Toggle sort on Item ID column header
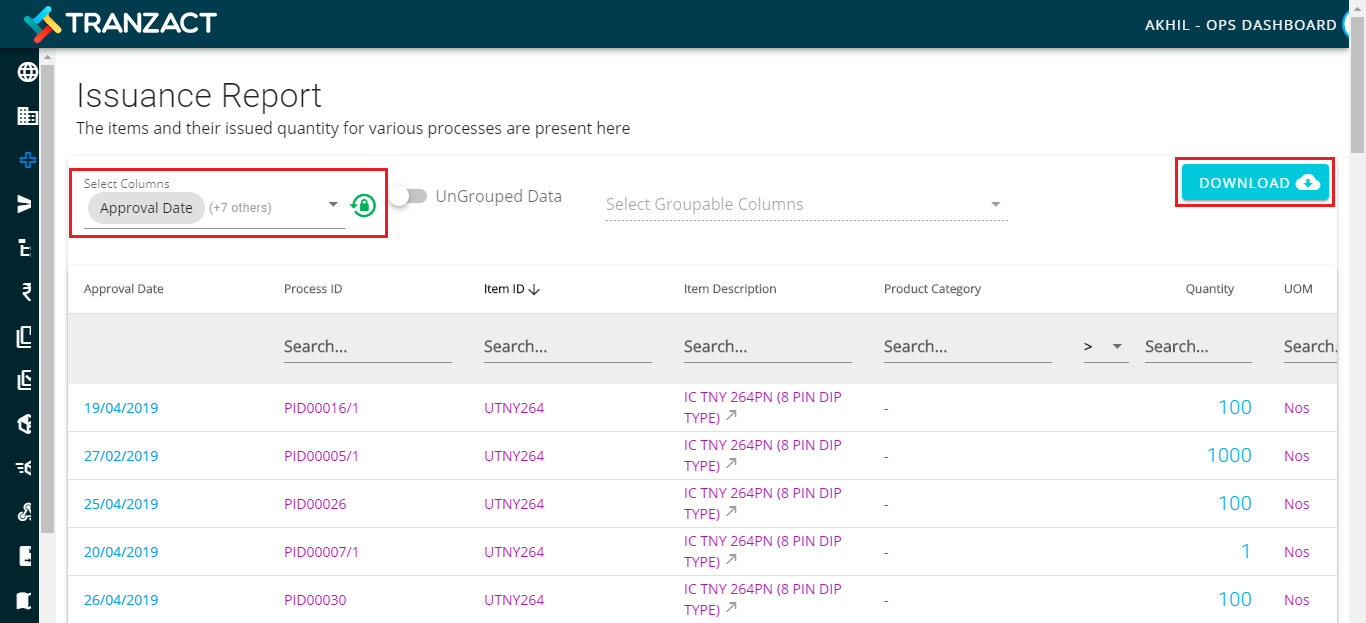The image size is (1366, 623). [512, 289]
